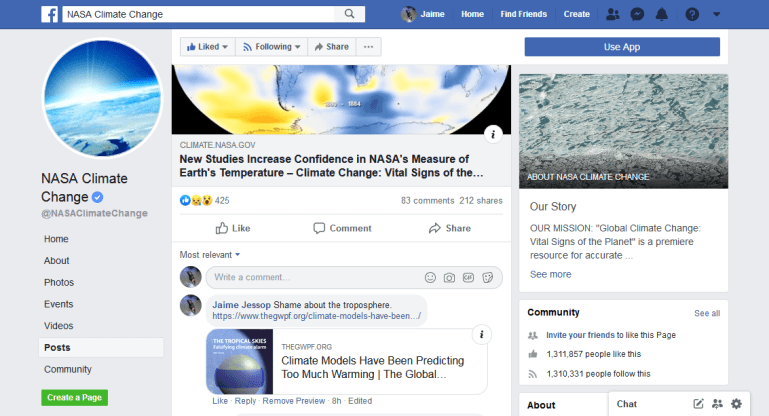Click the verified badge next to page name
The height and width of the screenshot is (416, 769).
click(x=98, y=197)
